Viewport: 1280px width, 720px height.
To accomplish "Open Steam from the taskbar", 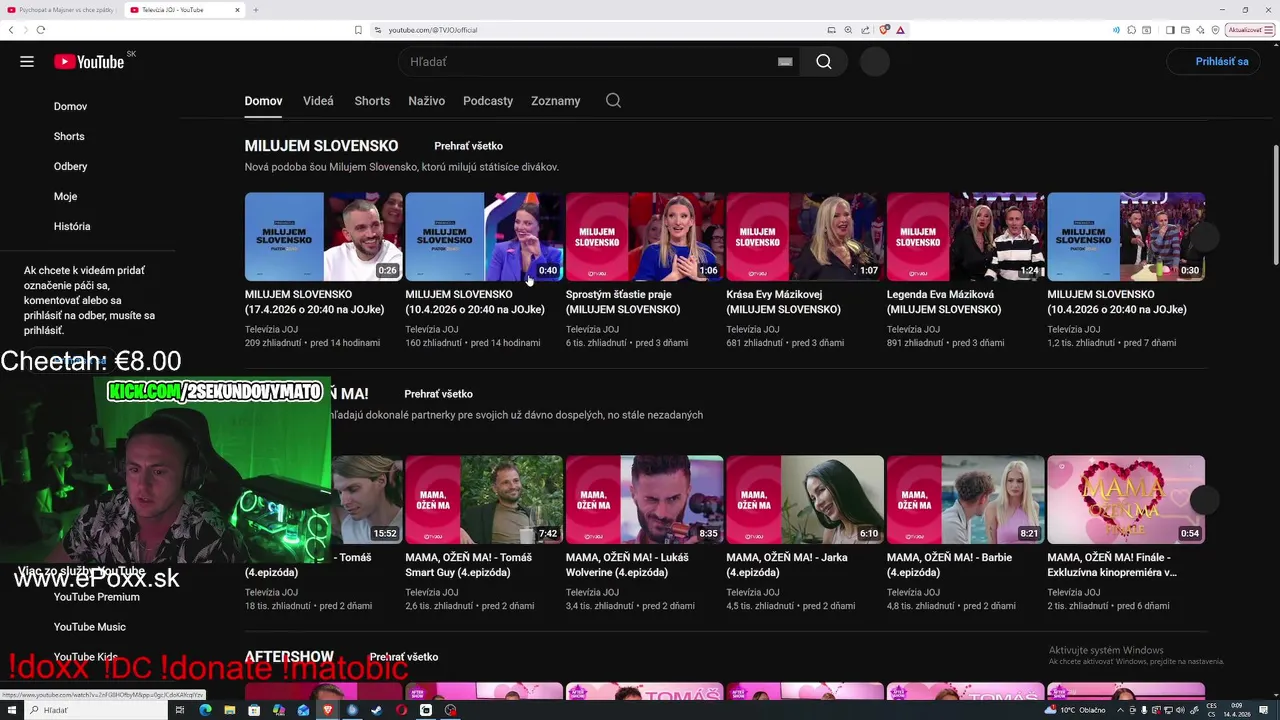I will (377, 710).
